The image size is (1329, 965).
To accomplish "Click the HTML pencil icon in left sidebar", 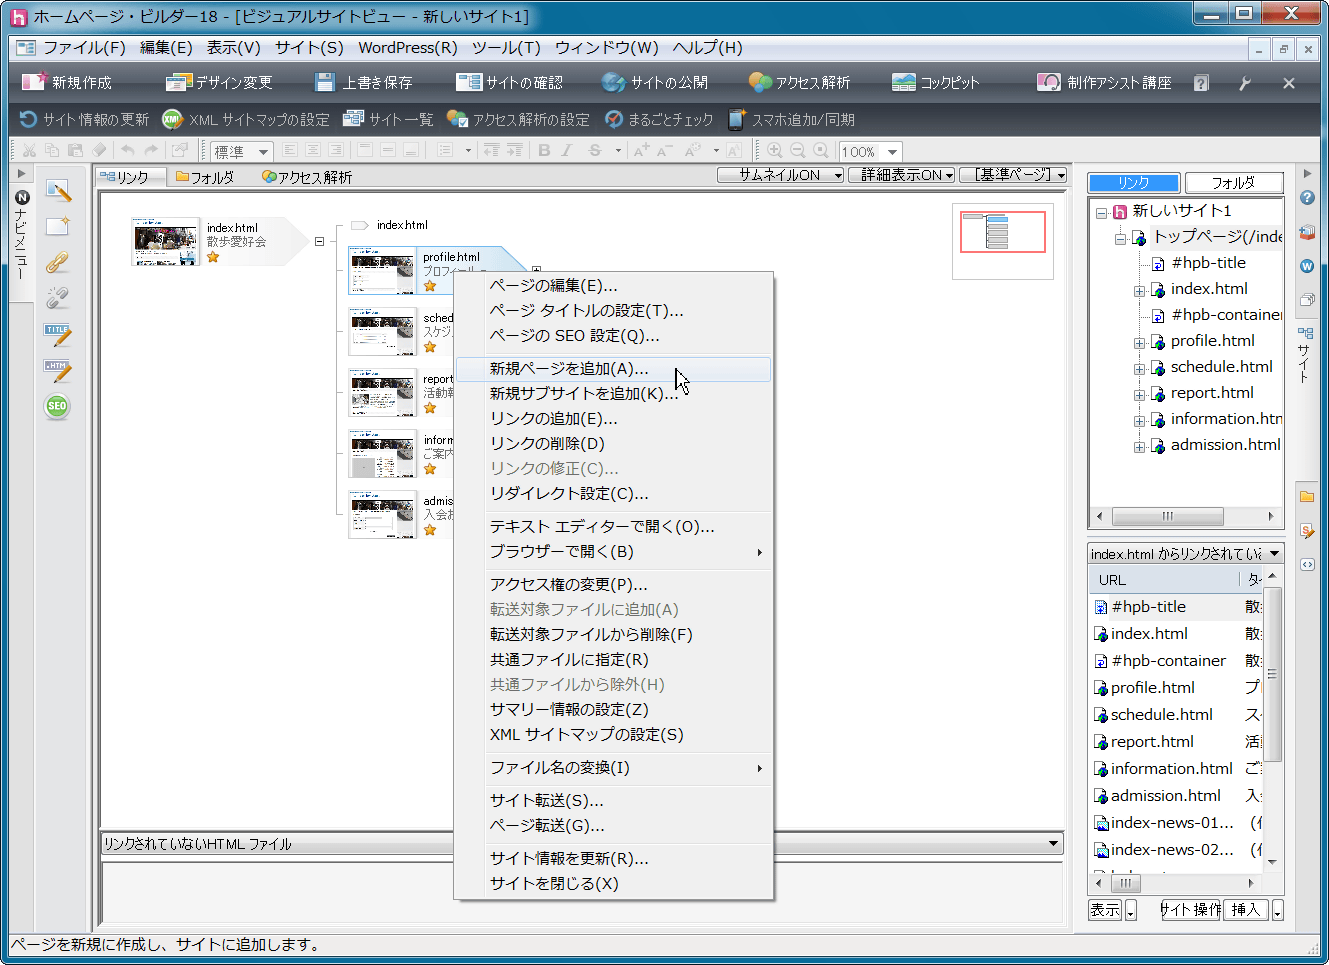I will tap(57, 371).
